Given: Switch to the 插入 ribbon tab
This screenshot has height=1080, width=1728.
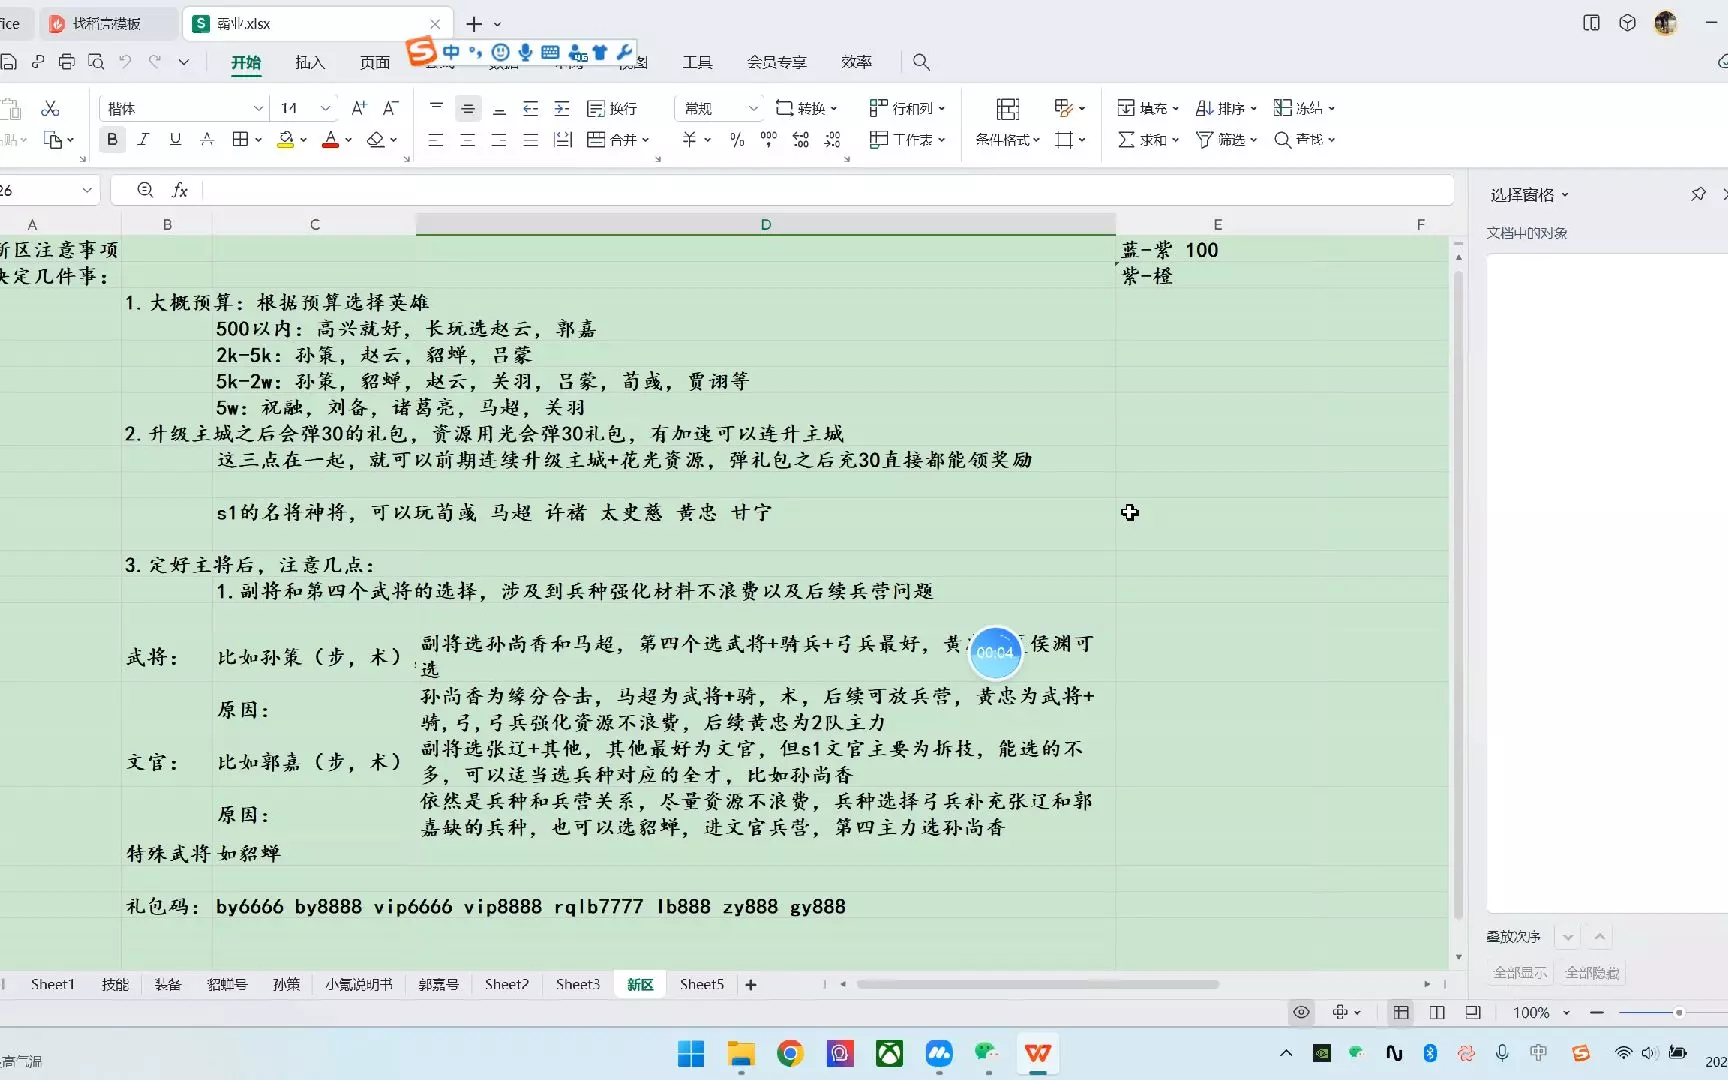Looking at the screenshot, I should coord(310,62).
